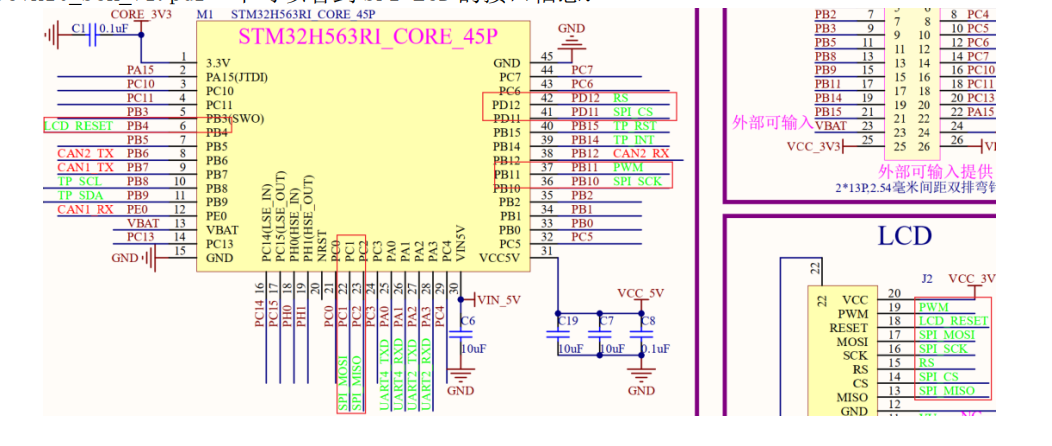Image resolution: width=1052 pixels, height=446 pixels.
Task: Click capacitor C6 symbol below VIN_5V
Action: coord(460,333)
